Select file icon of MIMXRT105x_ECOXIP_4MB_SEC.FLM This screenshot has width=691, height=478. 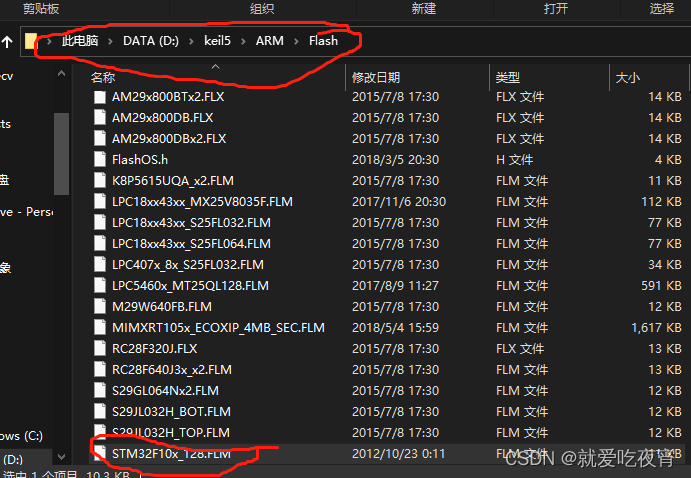(x=100, y=328)
